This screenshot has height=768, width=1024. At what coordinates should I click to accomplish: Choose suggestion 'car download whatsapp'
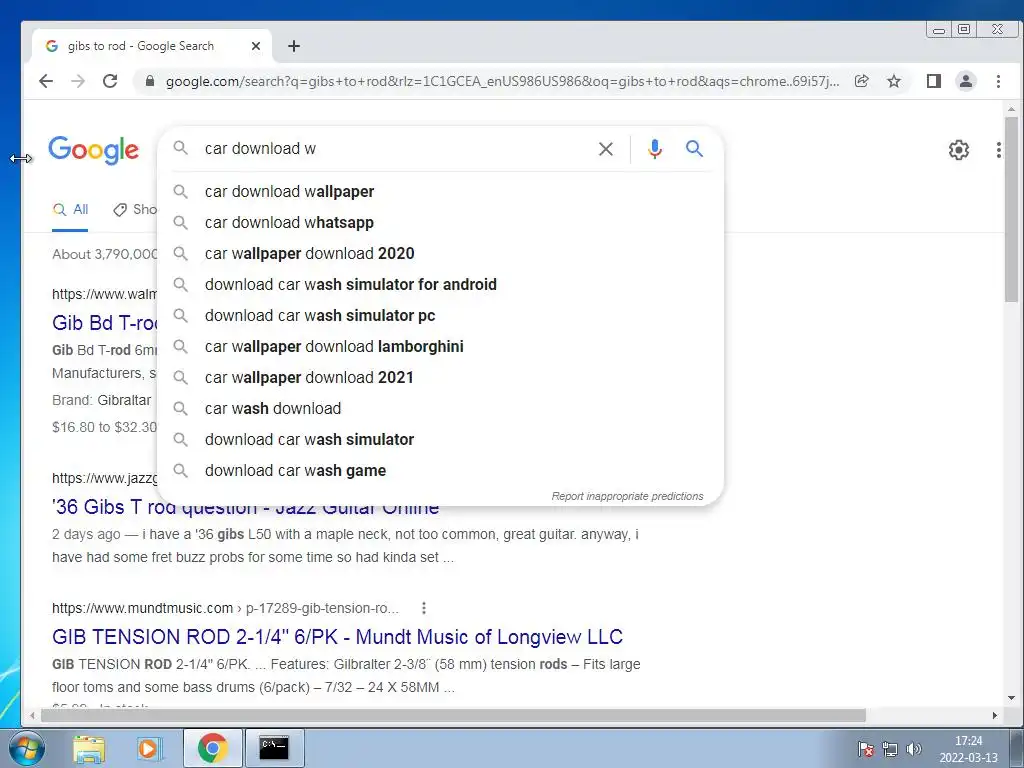point(441,223)
